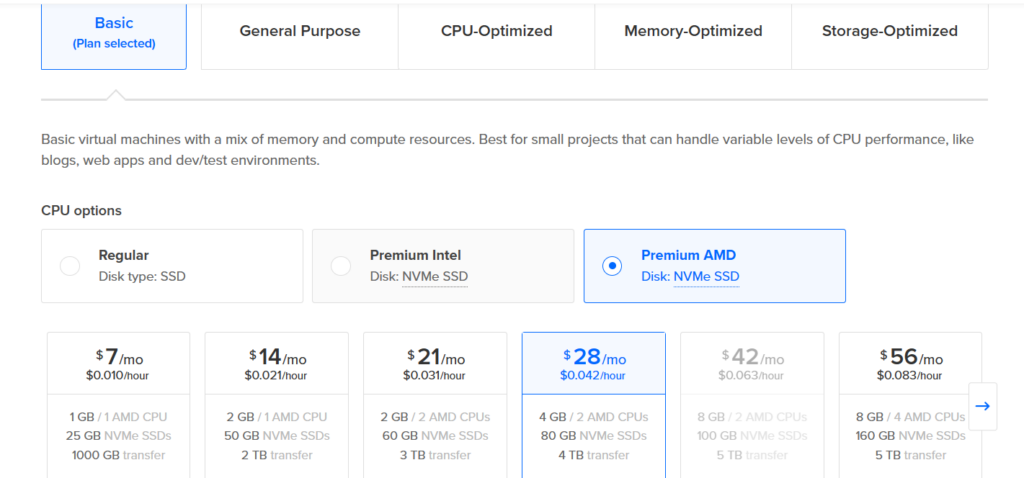The image size is (1024, 478).
Task: Select the Basic plan tab
Action: tap(114, 32)
